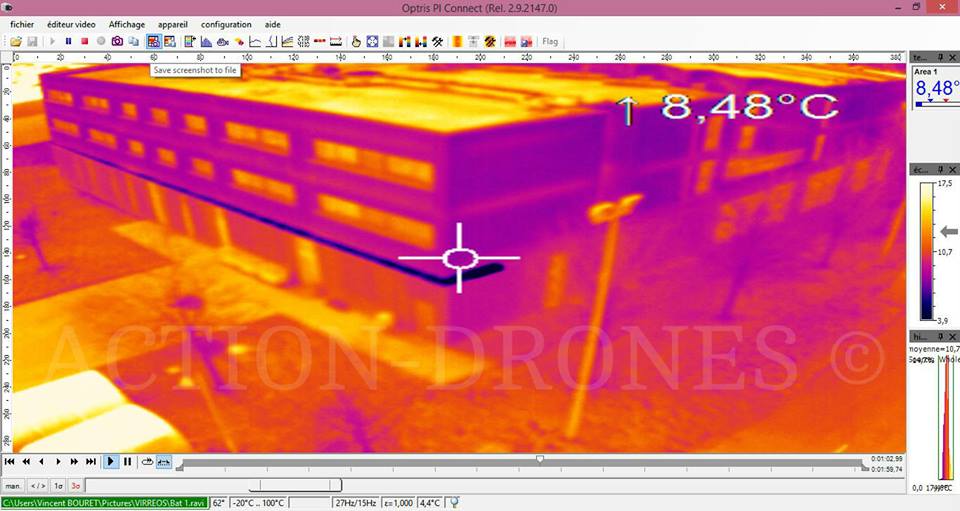960x511 pixels.
Task: Click the video timeline position slider
Action: tap(540, 459)
